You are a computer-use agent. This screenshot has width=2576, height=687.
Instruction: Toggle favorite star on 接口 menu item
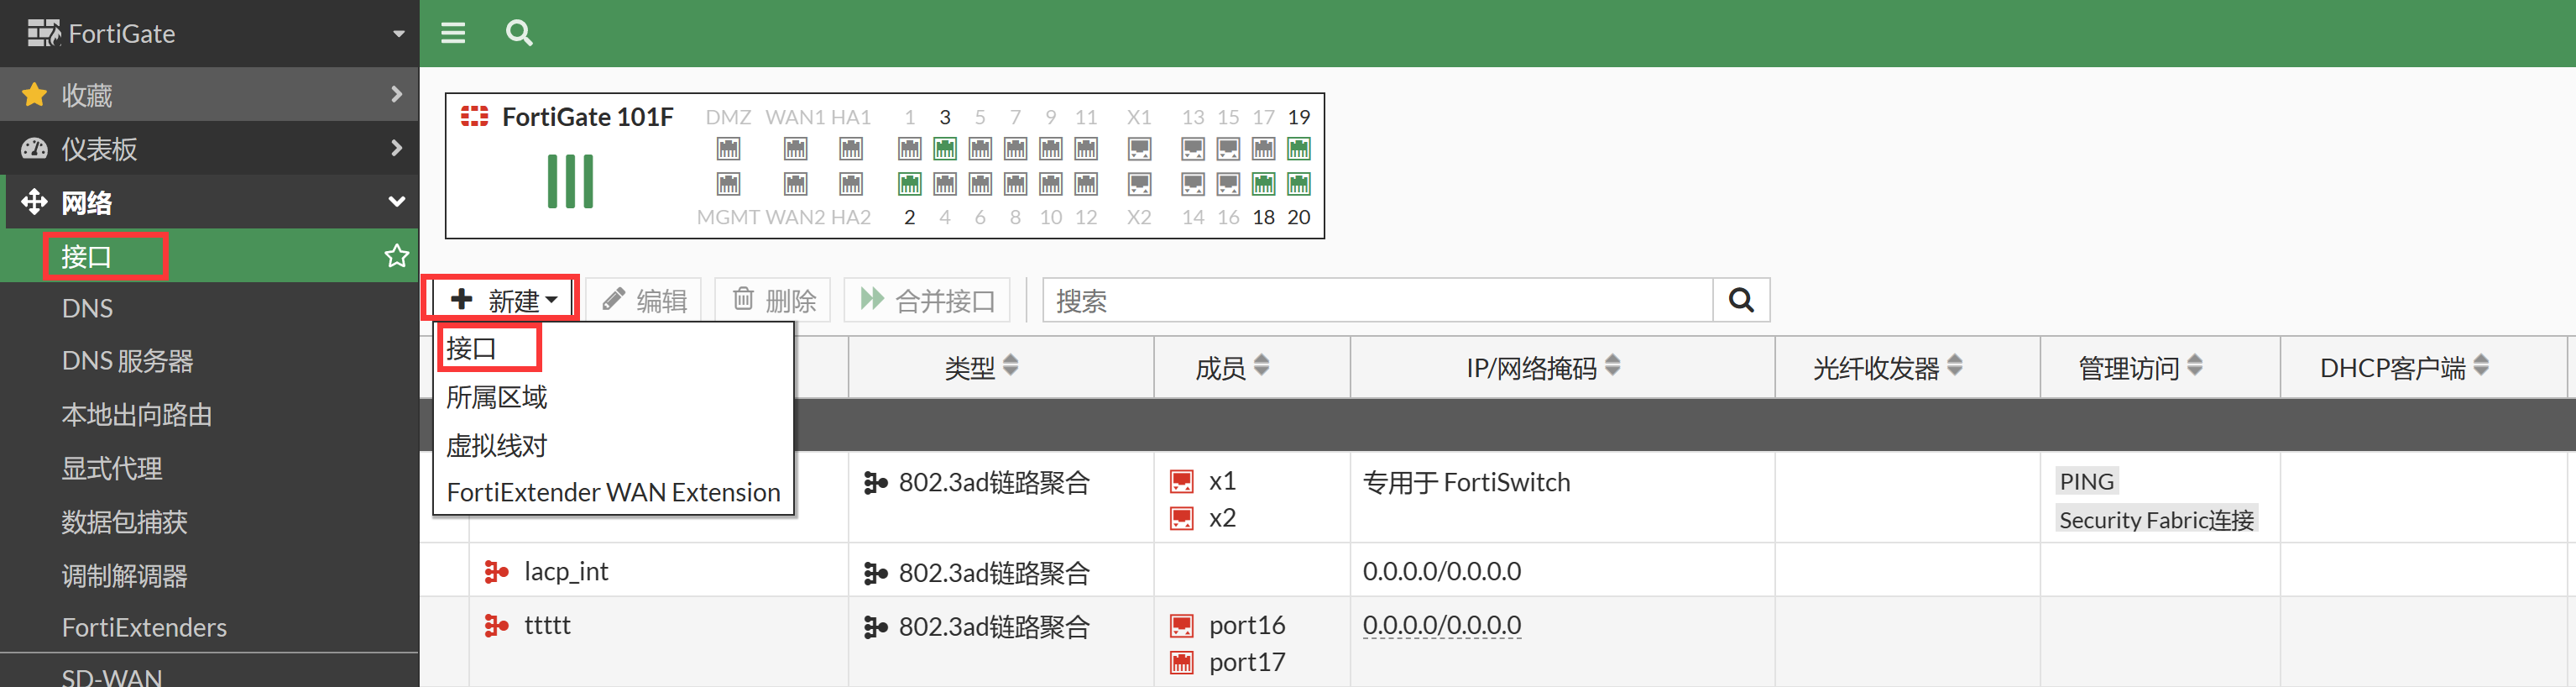click(x=396, y=256)
